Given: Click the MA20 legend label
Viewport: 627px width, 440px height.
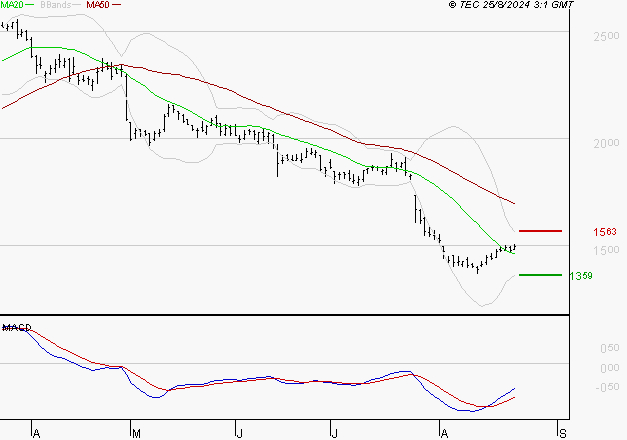Looking at the screenshot, I should tap(12, 5).
